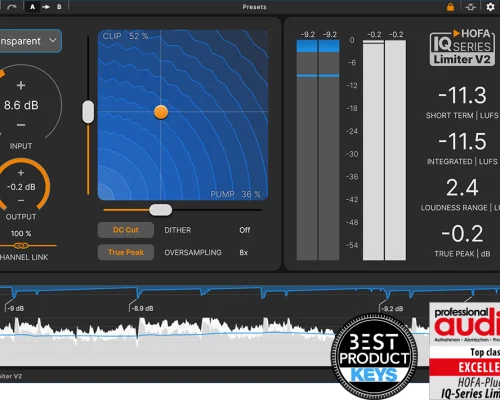The width and height of the screenshot is (500, 400).
Task: Toggle the True Peak button
Action: (x=126, y=252)
